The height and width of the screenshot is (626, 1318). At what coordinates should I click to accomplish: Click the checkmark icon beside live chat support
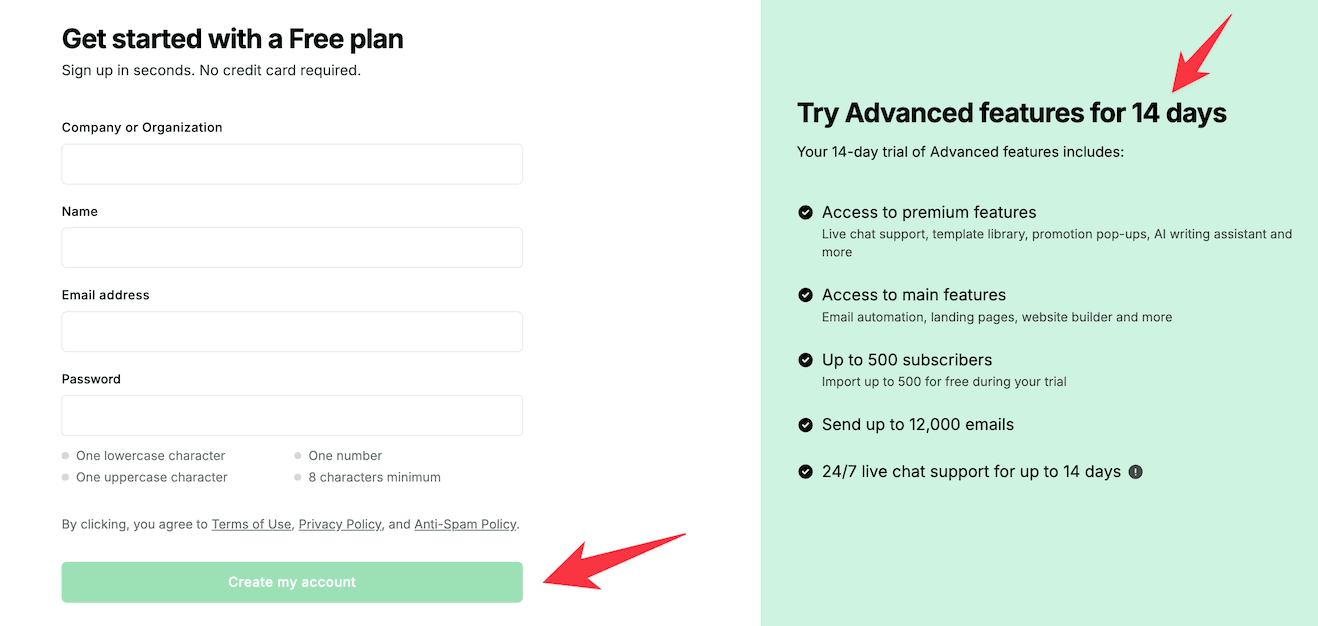pyautogui.click(x=806, y=471)
